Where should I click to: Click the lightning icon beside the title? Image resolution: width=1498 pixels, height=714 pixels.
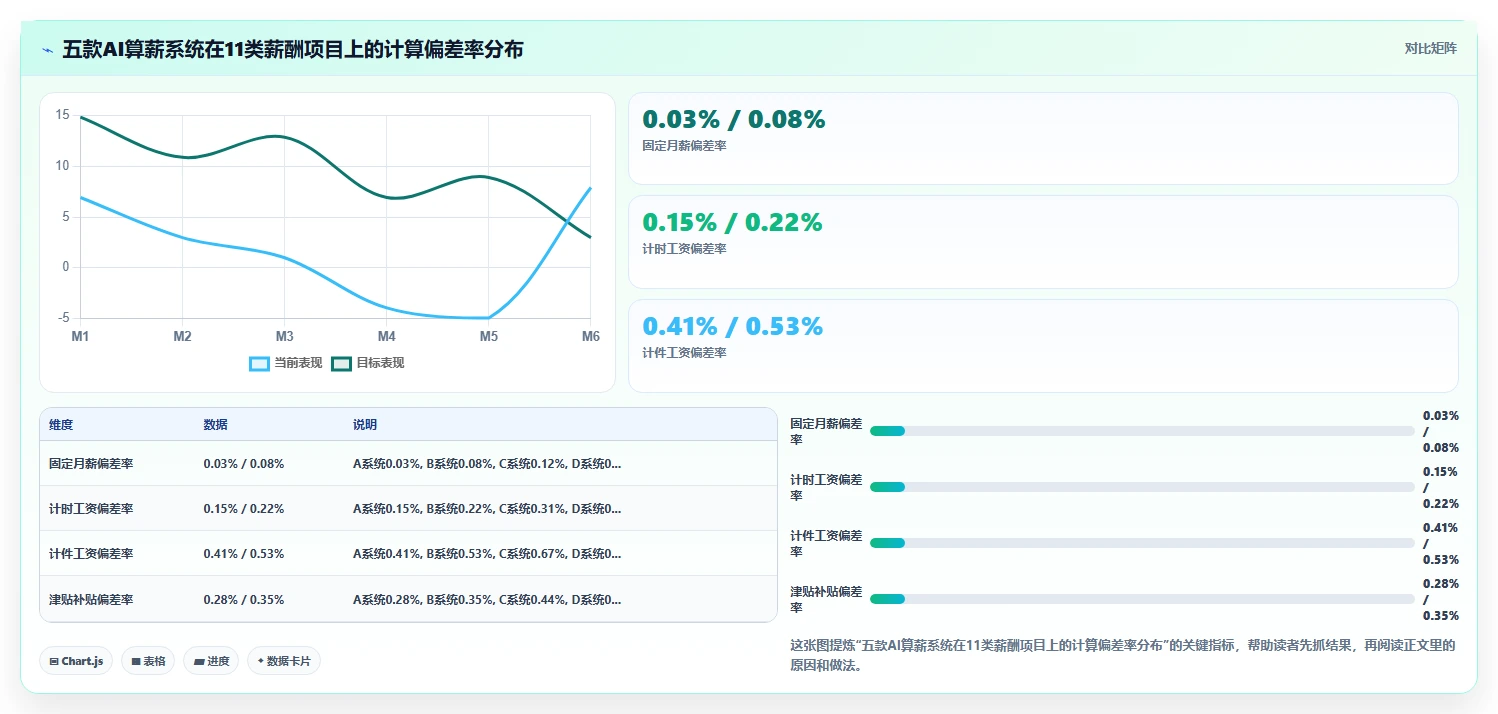tap(47, 50)
